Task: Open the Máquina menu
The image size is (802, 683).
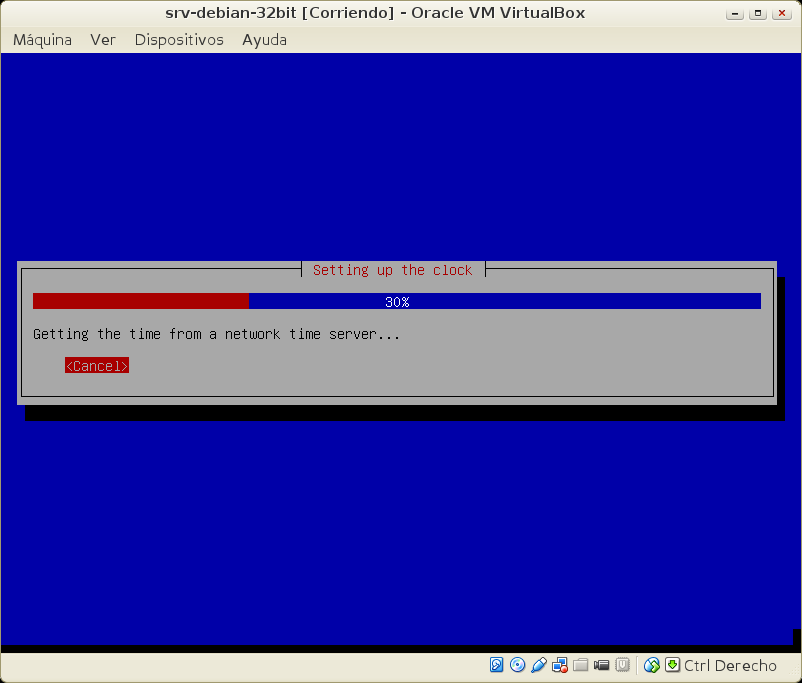Action: pyautogui.click(x=42, y=40)
